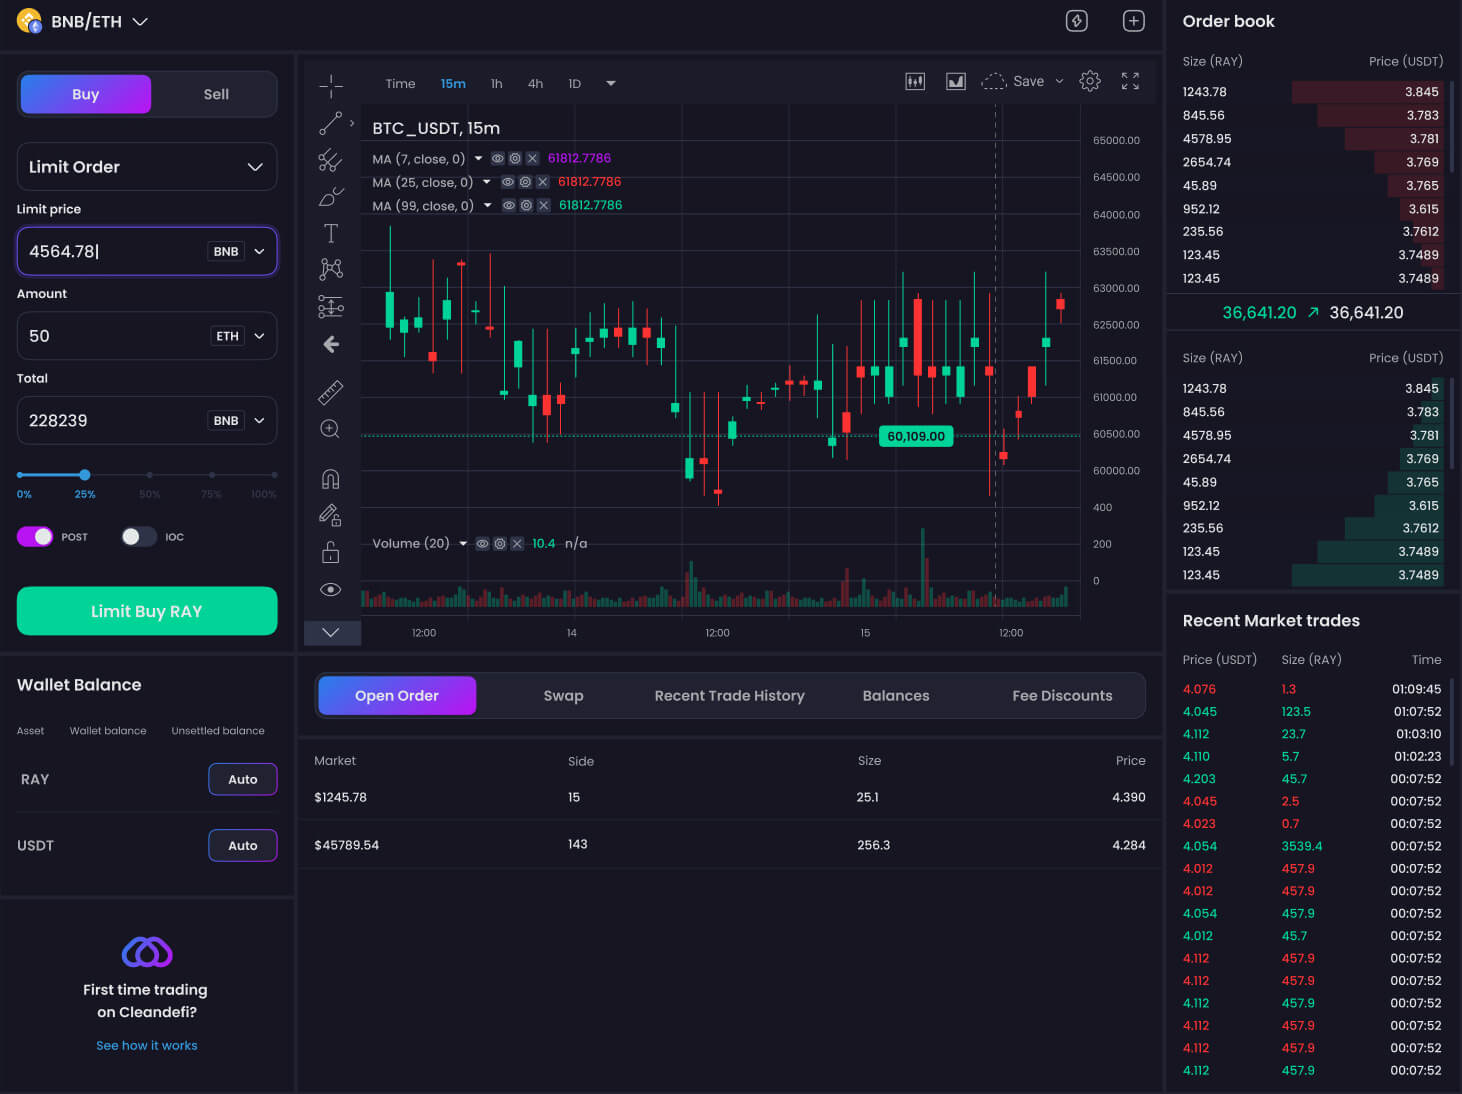Image resolution: width=1462 pixels, height=1094 pixels.
Task: Open the Limit Order type dropdown
Action: 147,167
